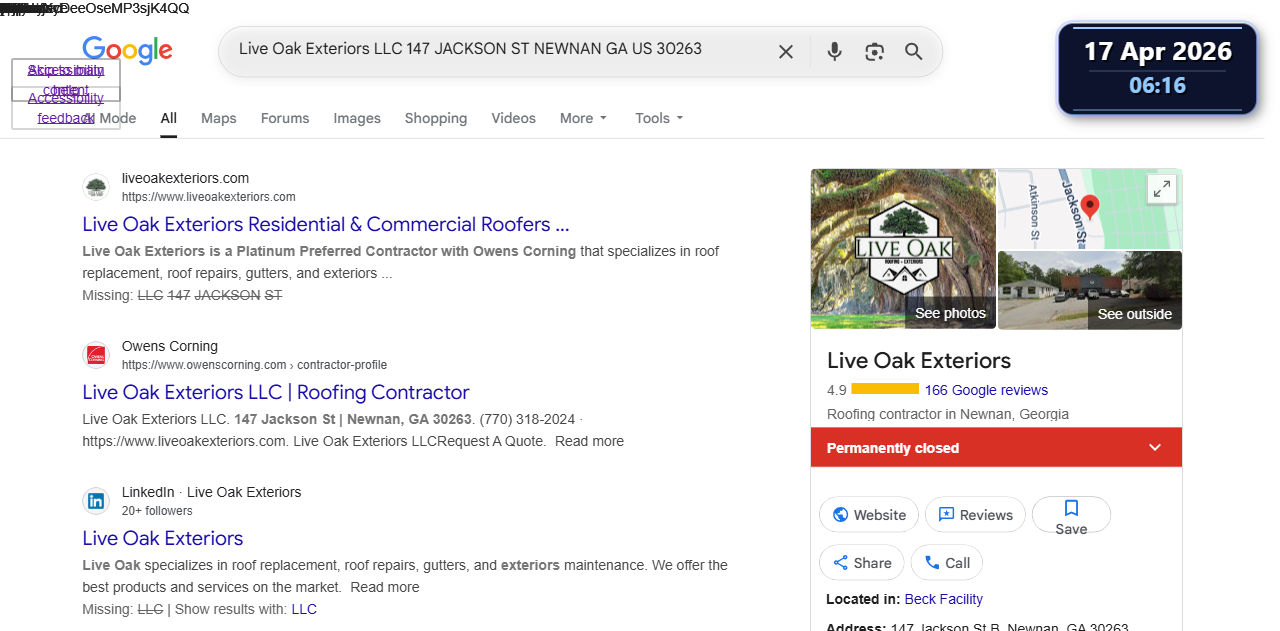Viewport: 1280px width, 631px height.
Task: Expand the map with the fullscreen icon
Action: tap(1161, 189)
